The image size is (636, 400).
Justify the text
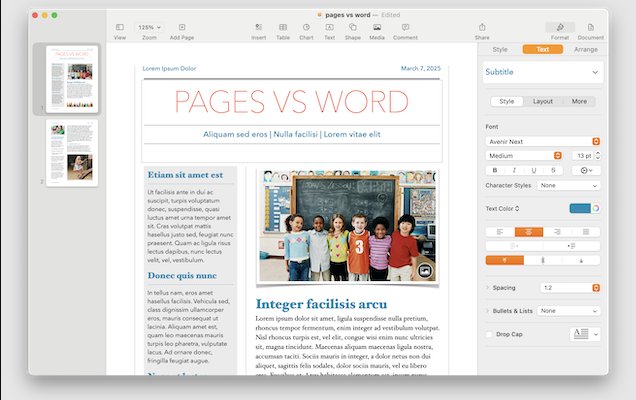click(586, 232)
